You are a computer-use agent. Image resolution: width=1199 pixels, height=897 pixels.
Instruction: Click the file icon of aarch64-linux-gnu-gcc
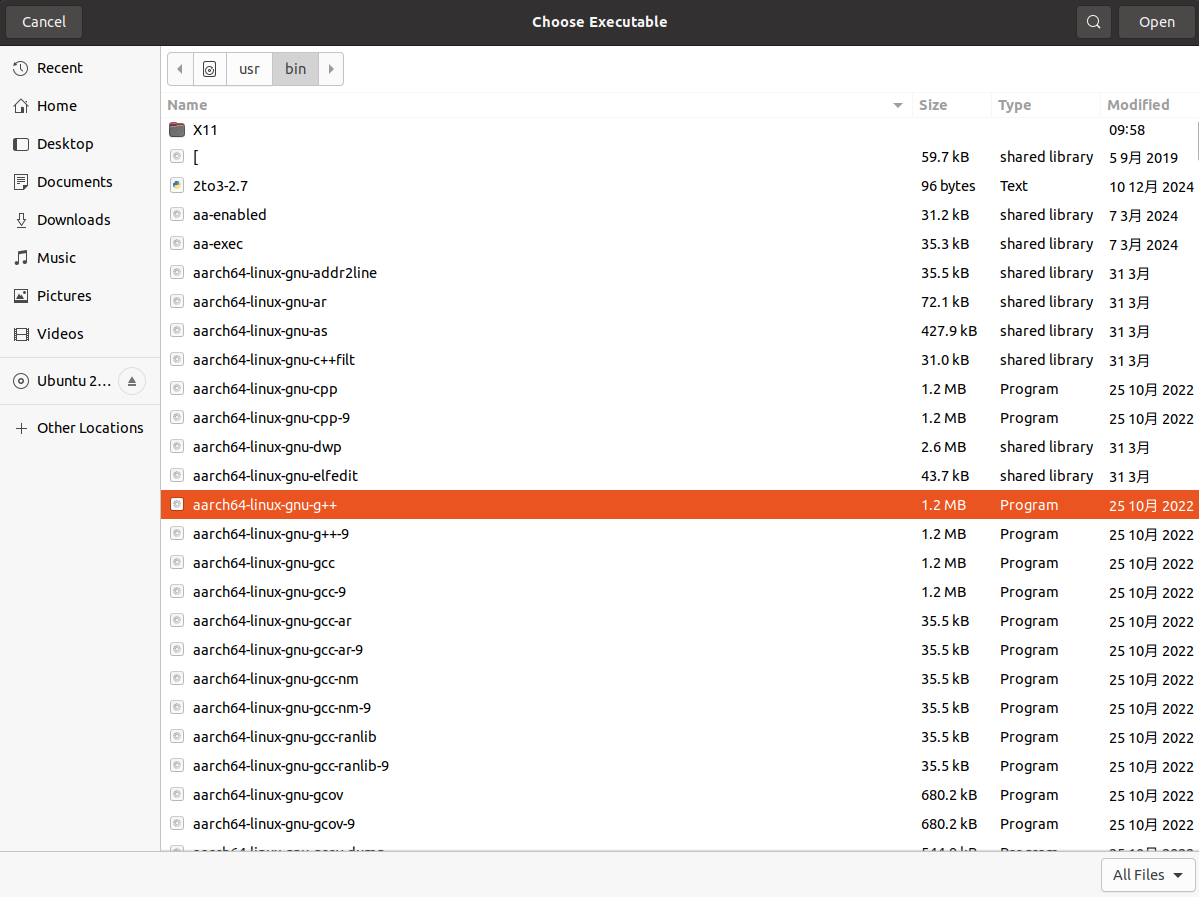click(177, 562)
